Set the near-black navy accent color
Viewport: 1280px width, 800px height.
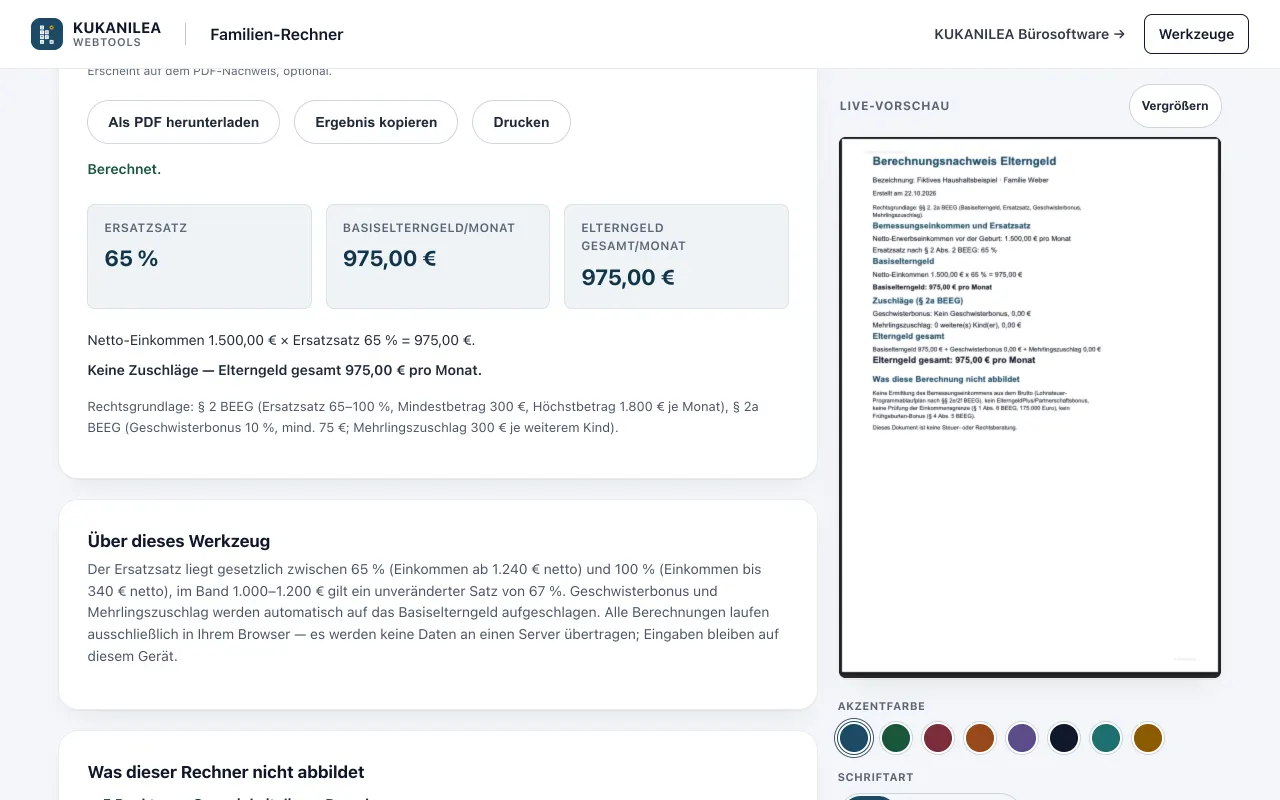(x=1064, y=738)
